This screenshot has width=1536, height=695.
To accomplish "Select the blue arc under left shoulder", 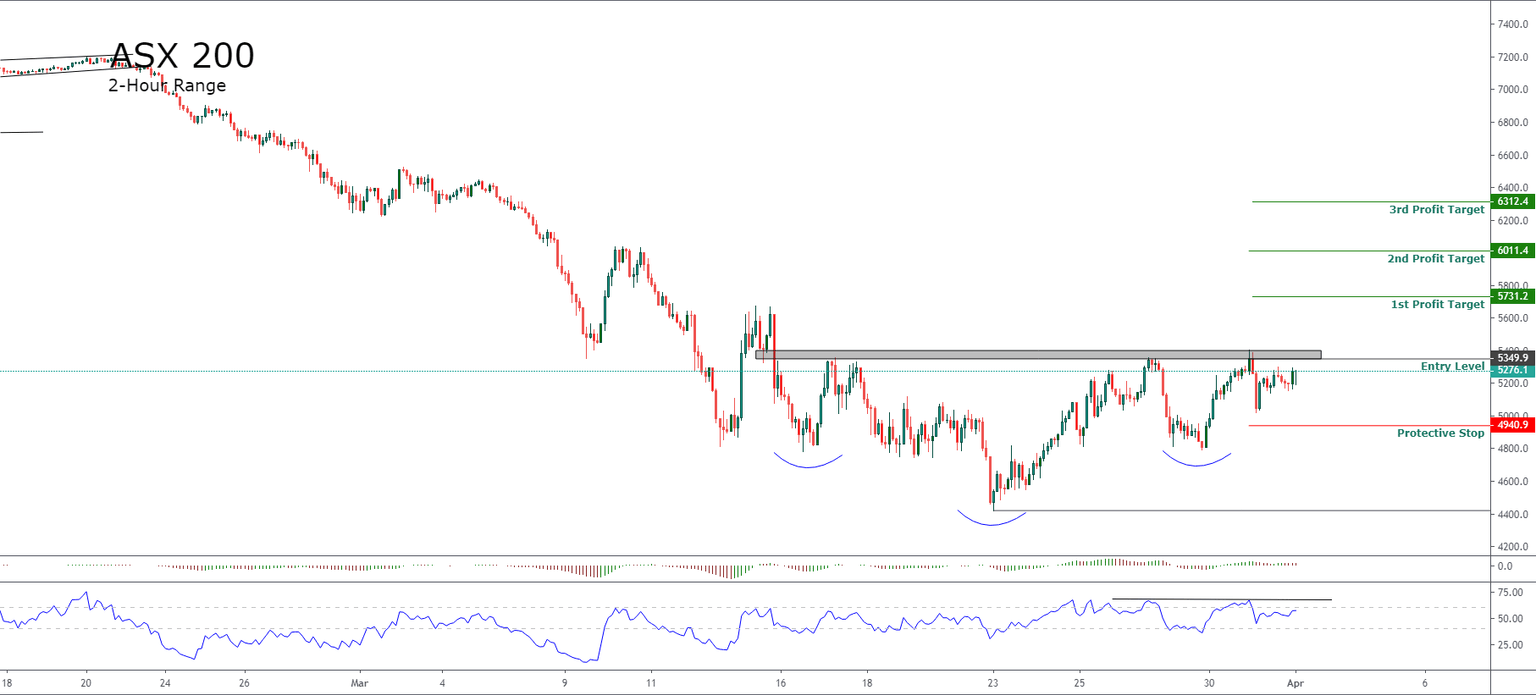I will point(808,463).
